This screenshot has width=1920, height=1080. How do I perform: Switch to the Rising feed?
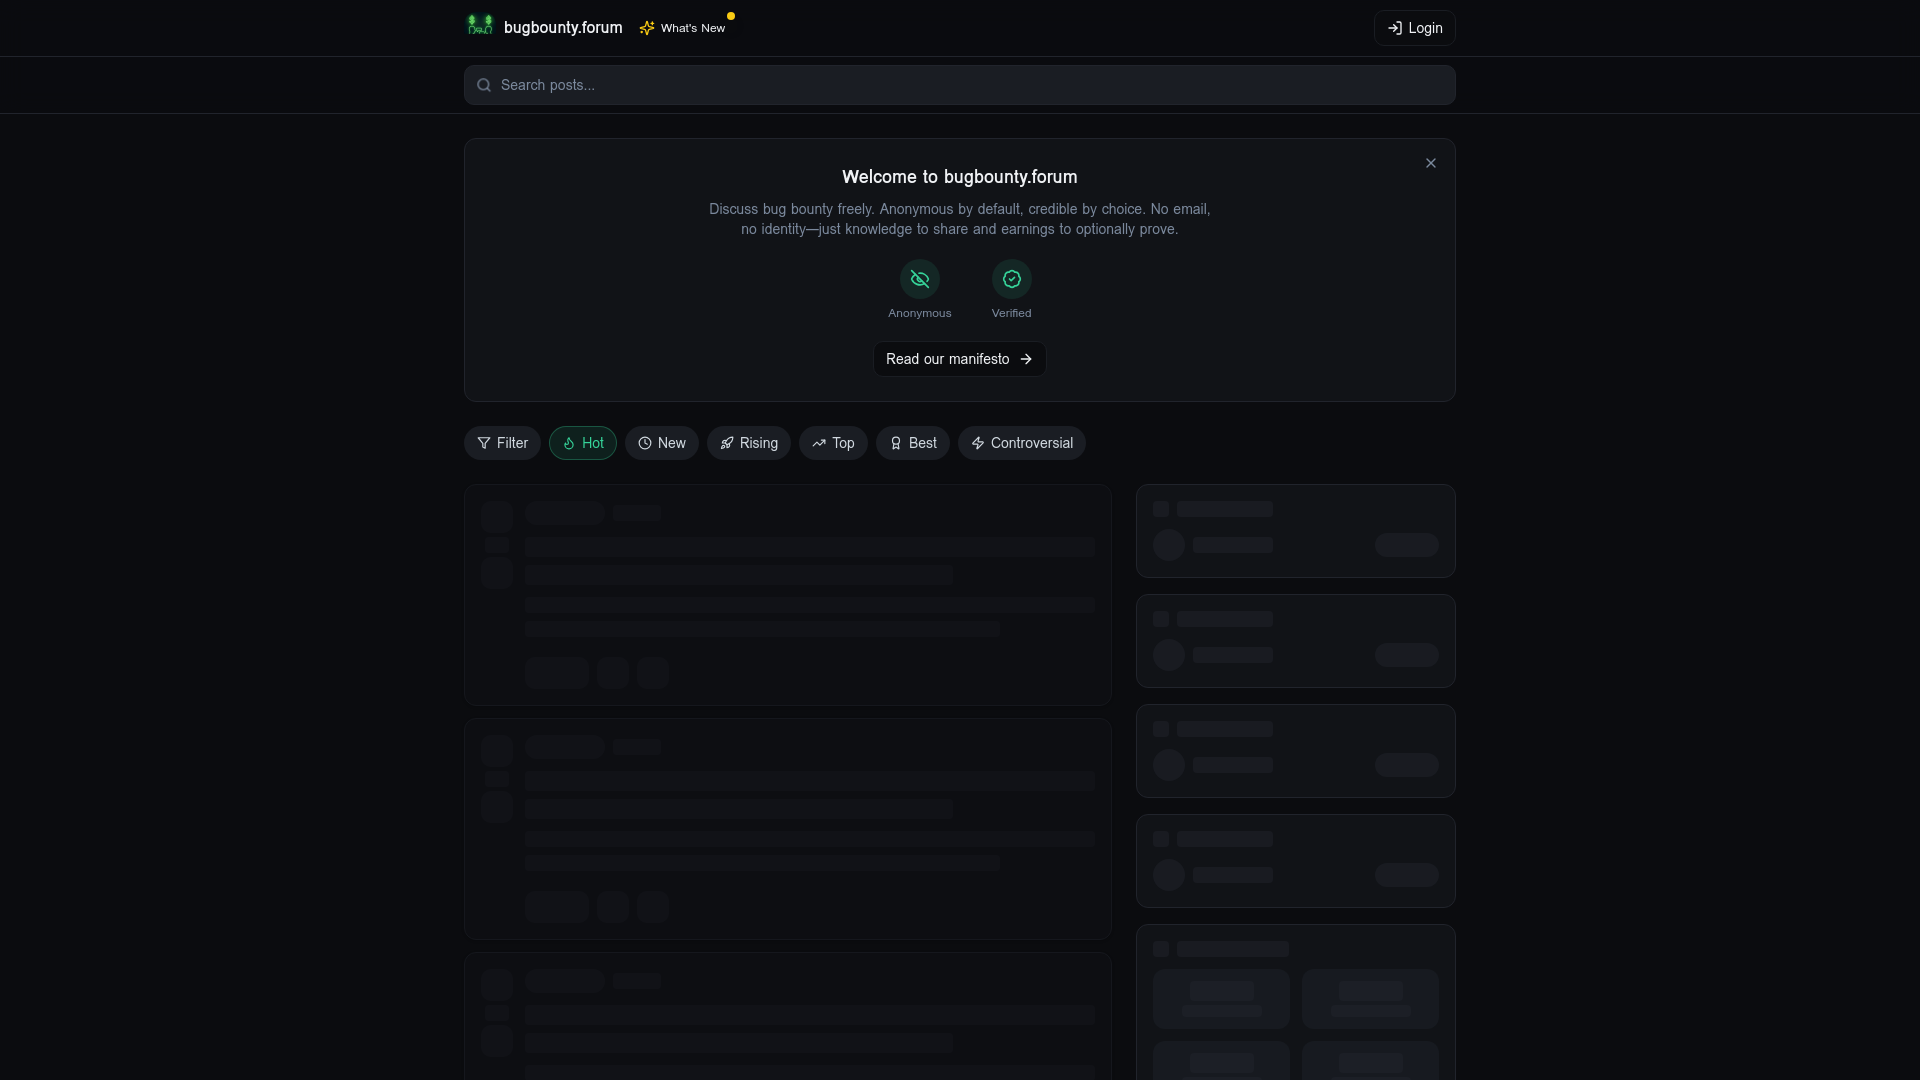748,443
